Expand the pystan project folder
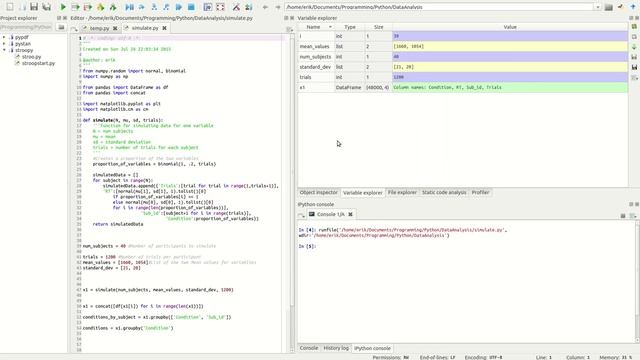Viewport: 640px width, 360px height. tap(4, 44)
